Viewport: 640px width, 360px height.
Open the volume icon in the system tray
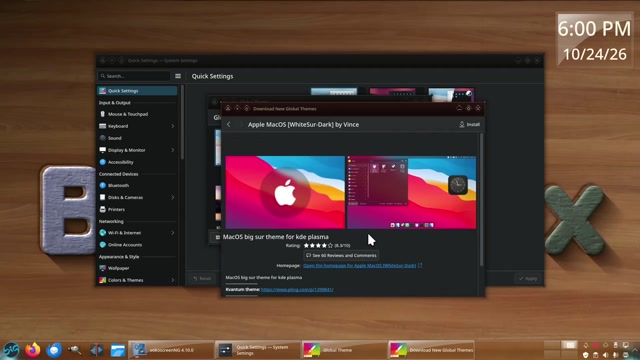605,355
